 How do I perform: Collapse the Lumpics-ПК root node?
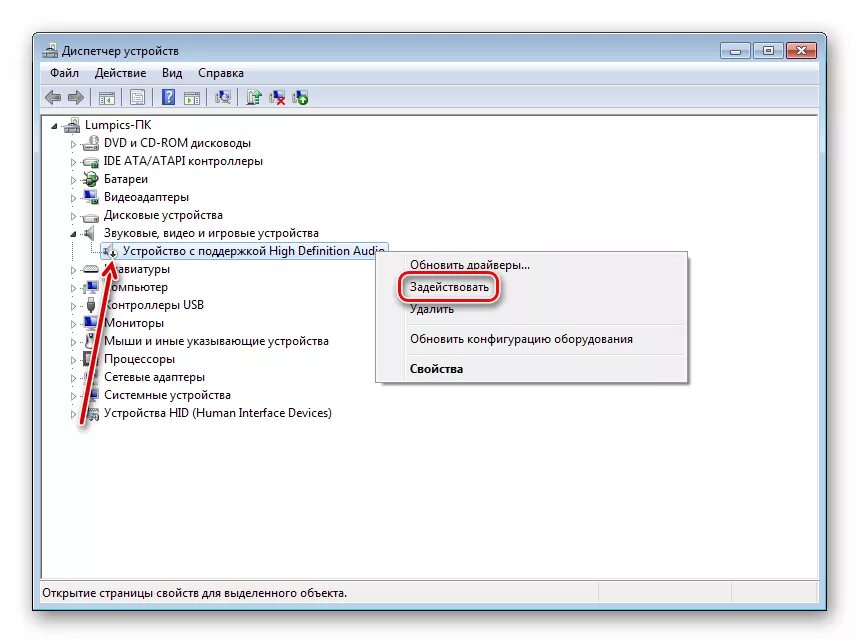54,127
